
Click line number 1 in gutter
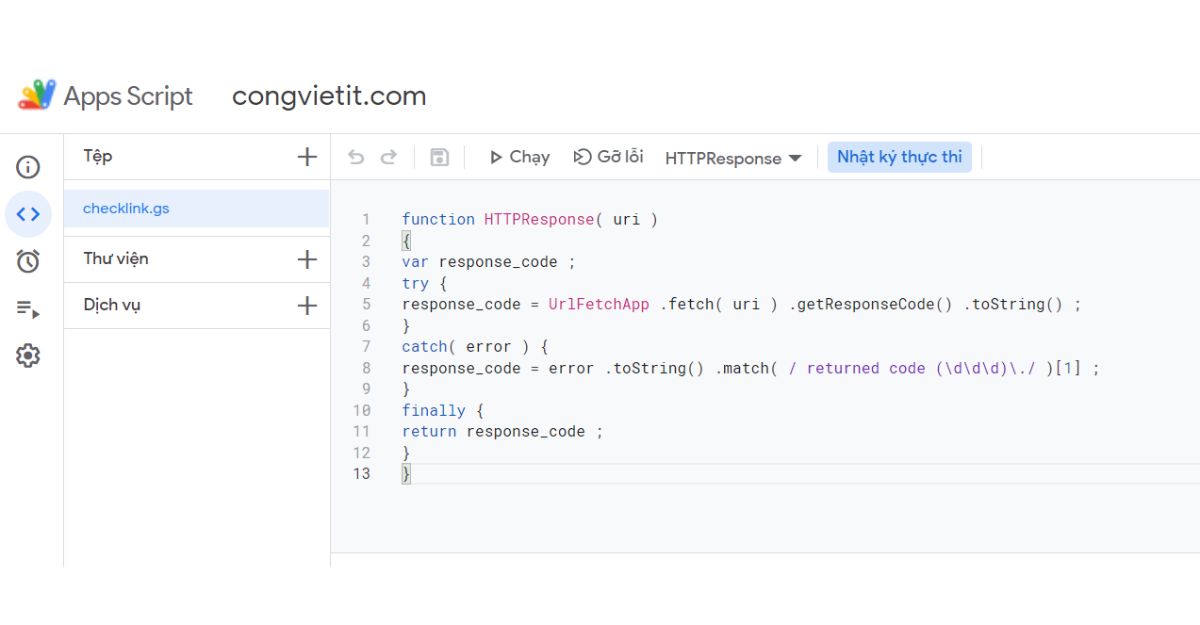[x=366, y=219]
